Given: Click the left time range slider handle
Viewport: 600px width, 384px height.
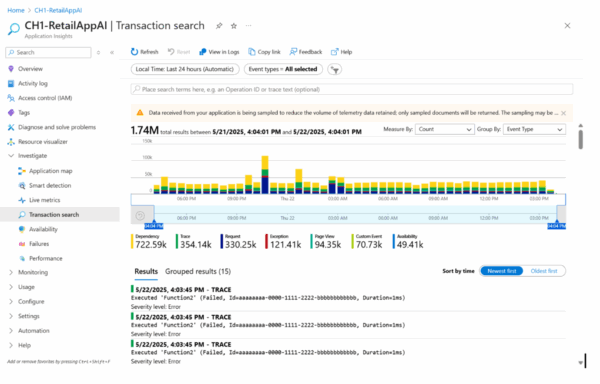Looking at the screenshot, I should tap(154, 224).
